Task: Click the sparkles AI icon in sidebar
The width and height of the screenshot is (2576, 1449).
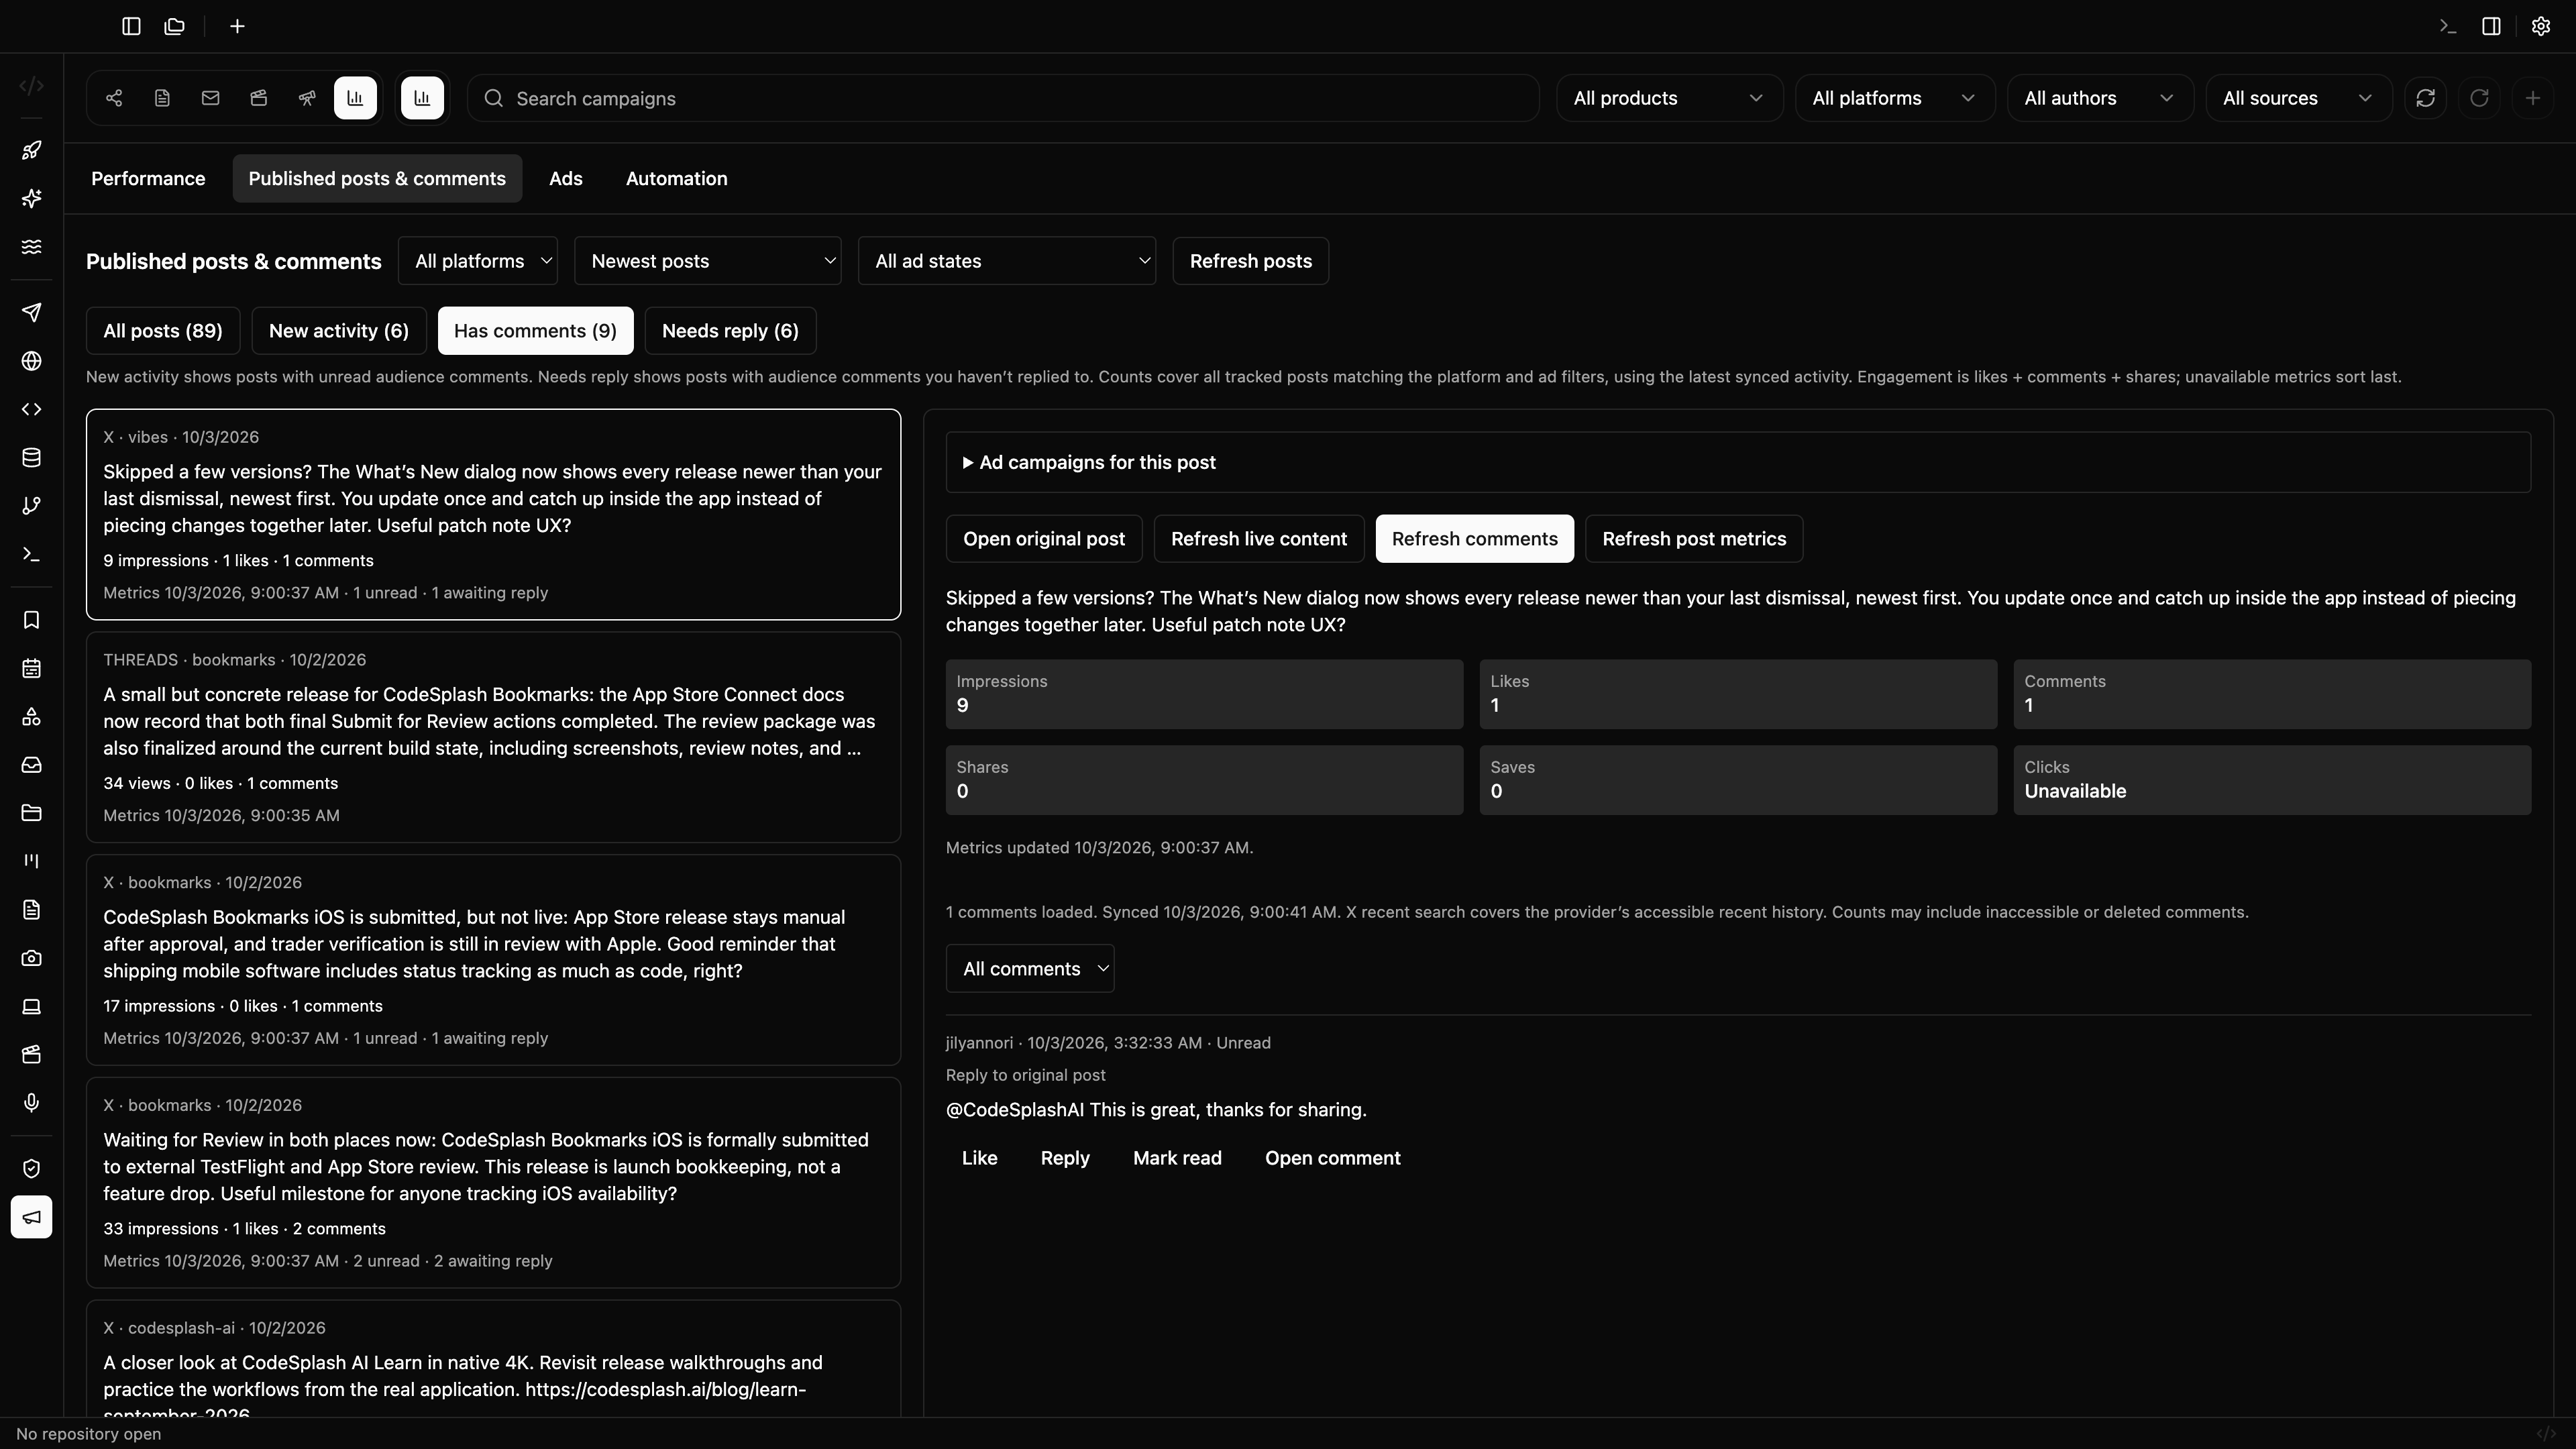Action: 31,198
